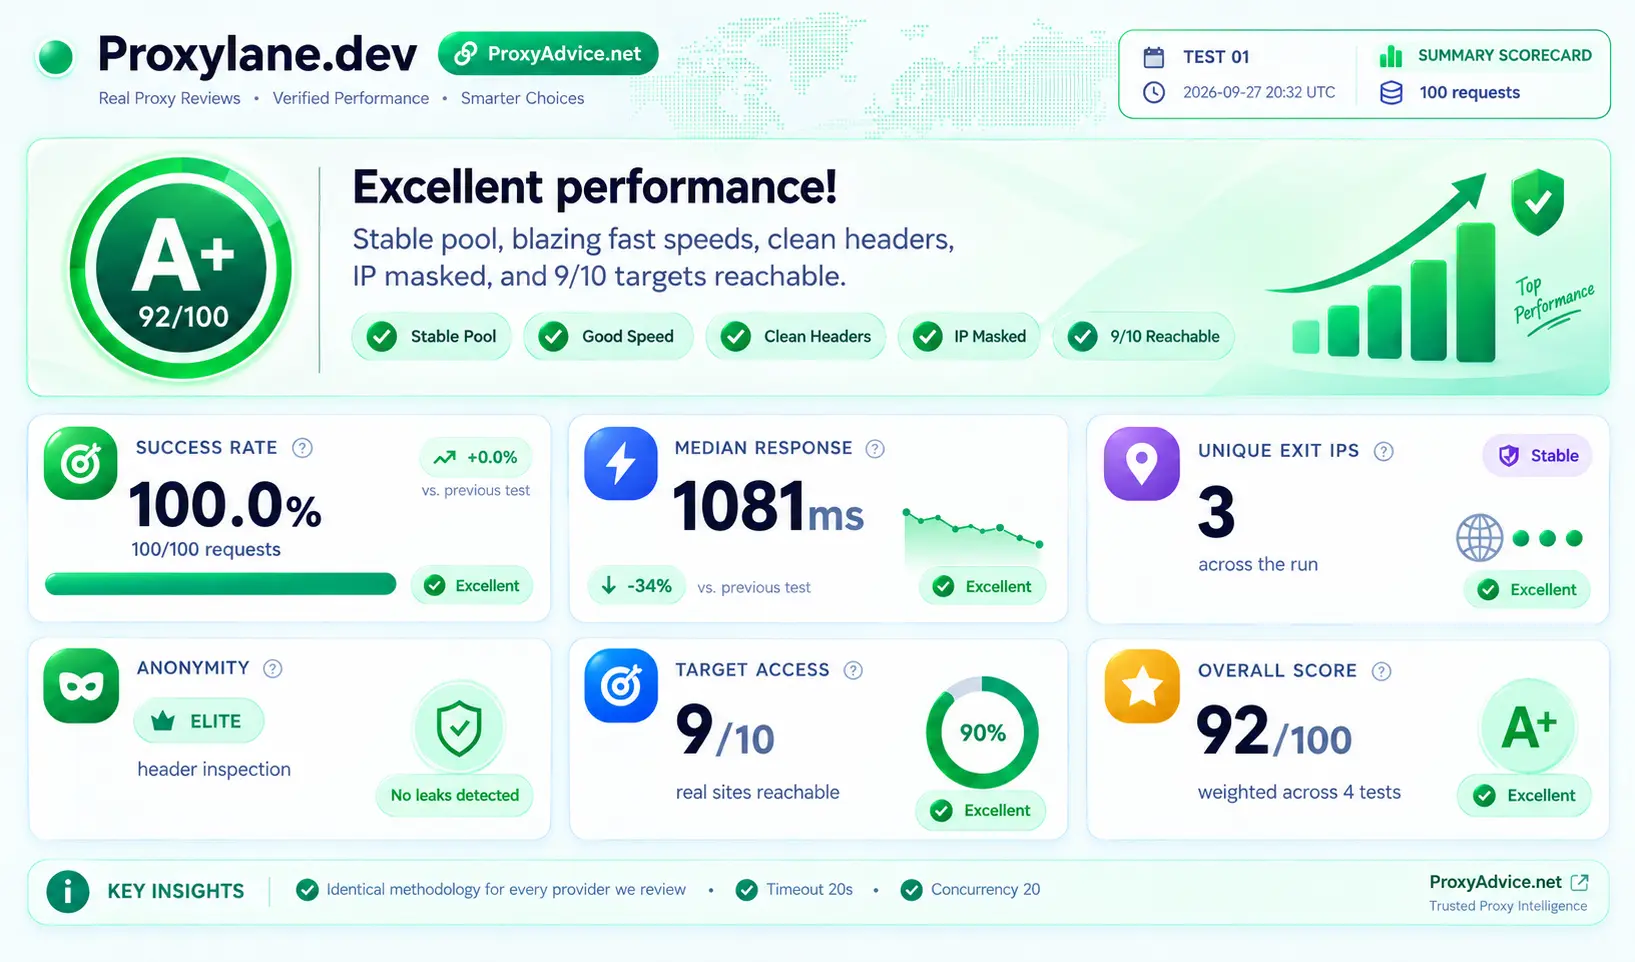The image size is (1635, 962).
Task: Open help tooltip for Unique Exit IPs
Action: tap(1384, 451)
